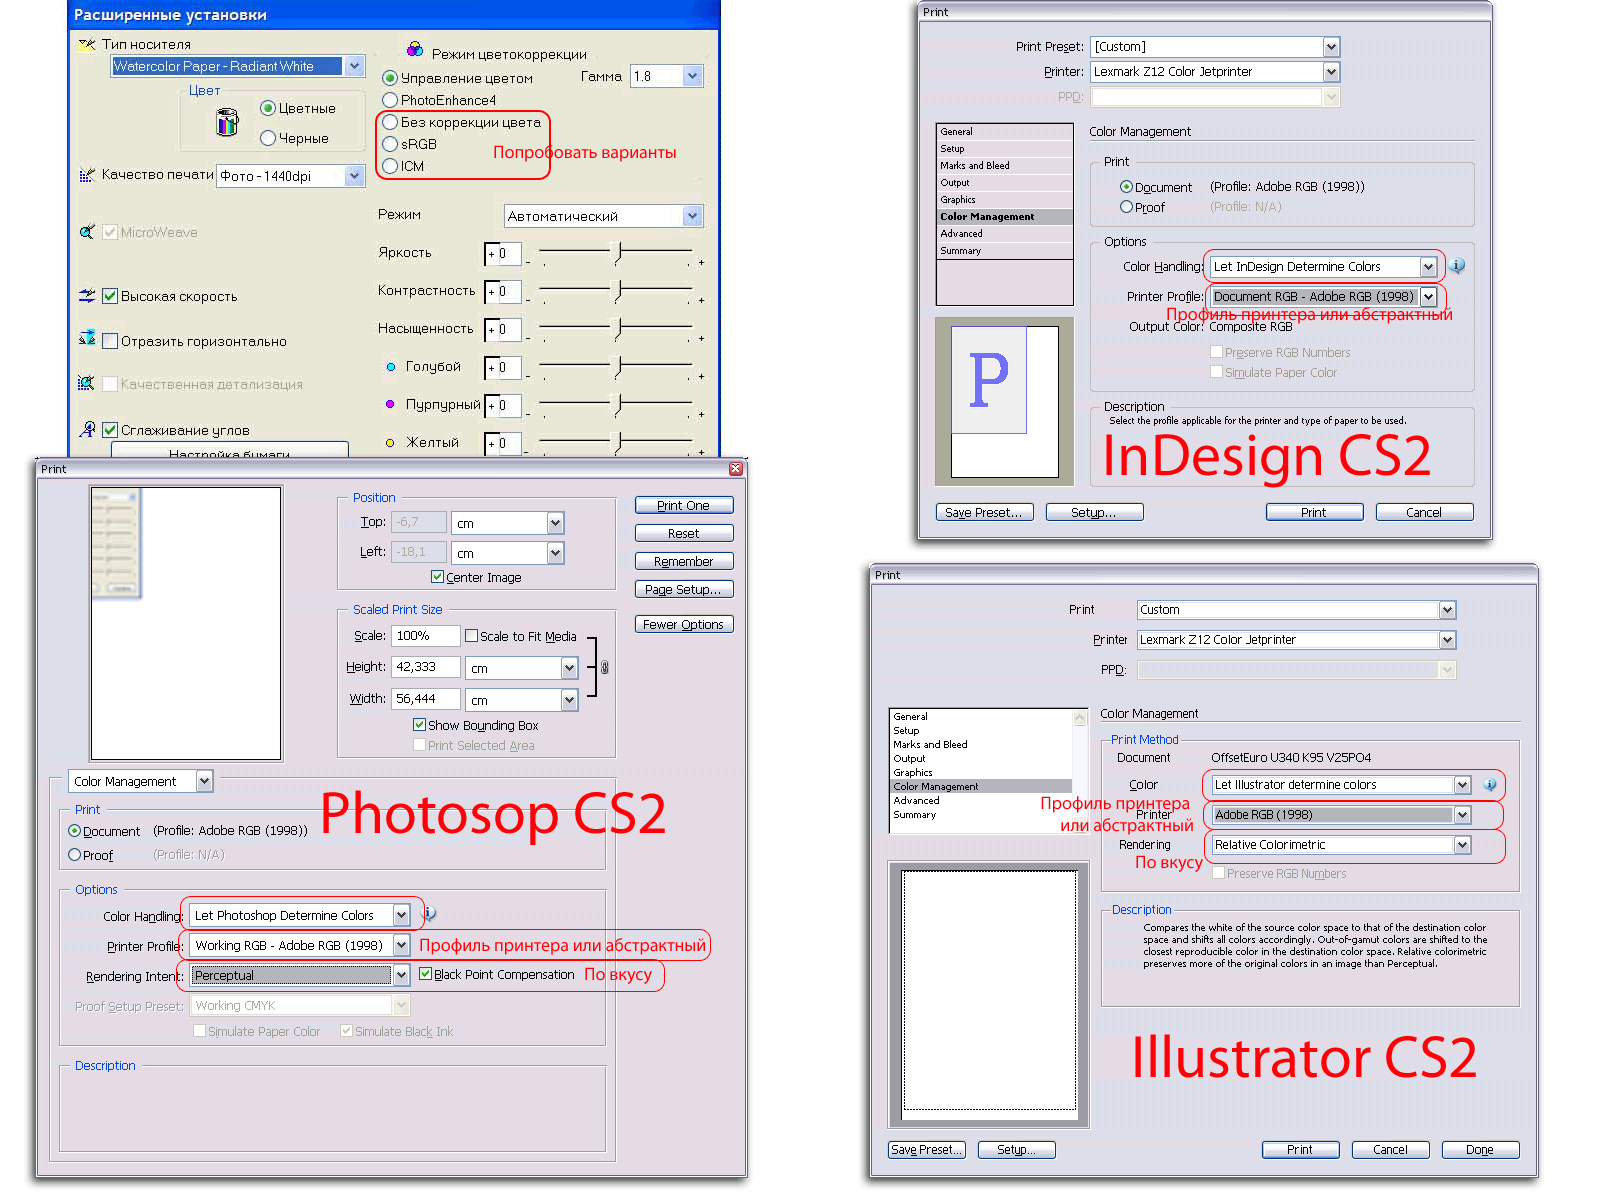
Task: Click the Scale 100% input field
Action: coord(426,636)
